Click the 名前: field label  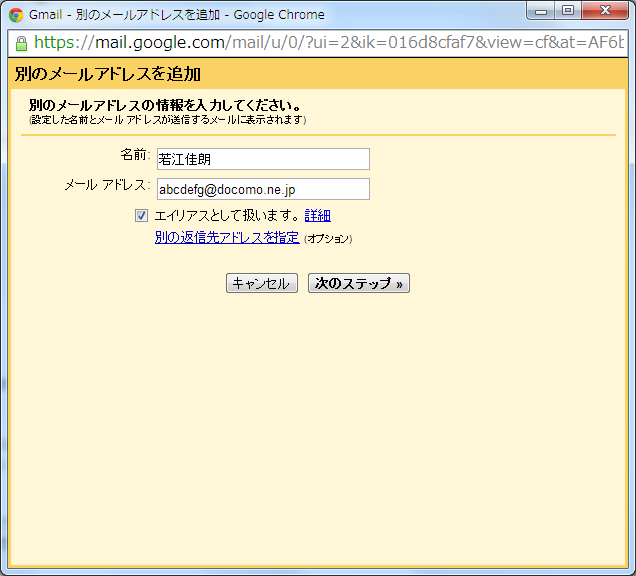[135, 155]
